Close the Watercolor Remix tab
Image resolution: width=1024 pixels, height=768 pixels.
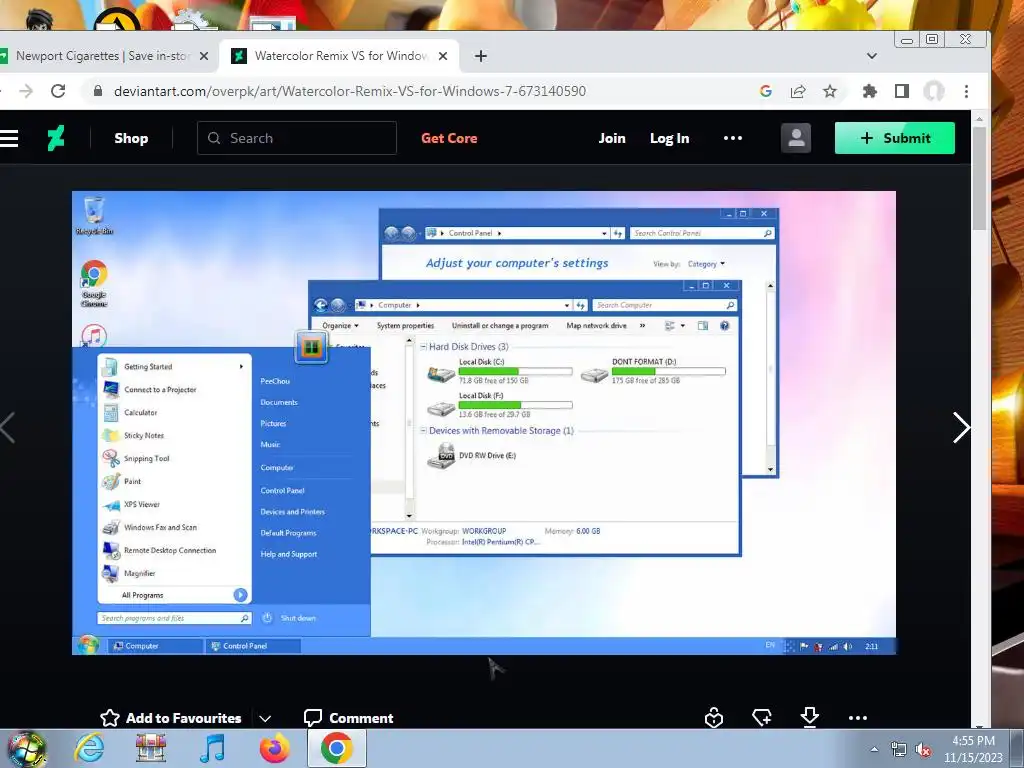[x=443, y=56]
